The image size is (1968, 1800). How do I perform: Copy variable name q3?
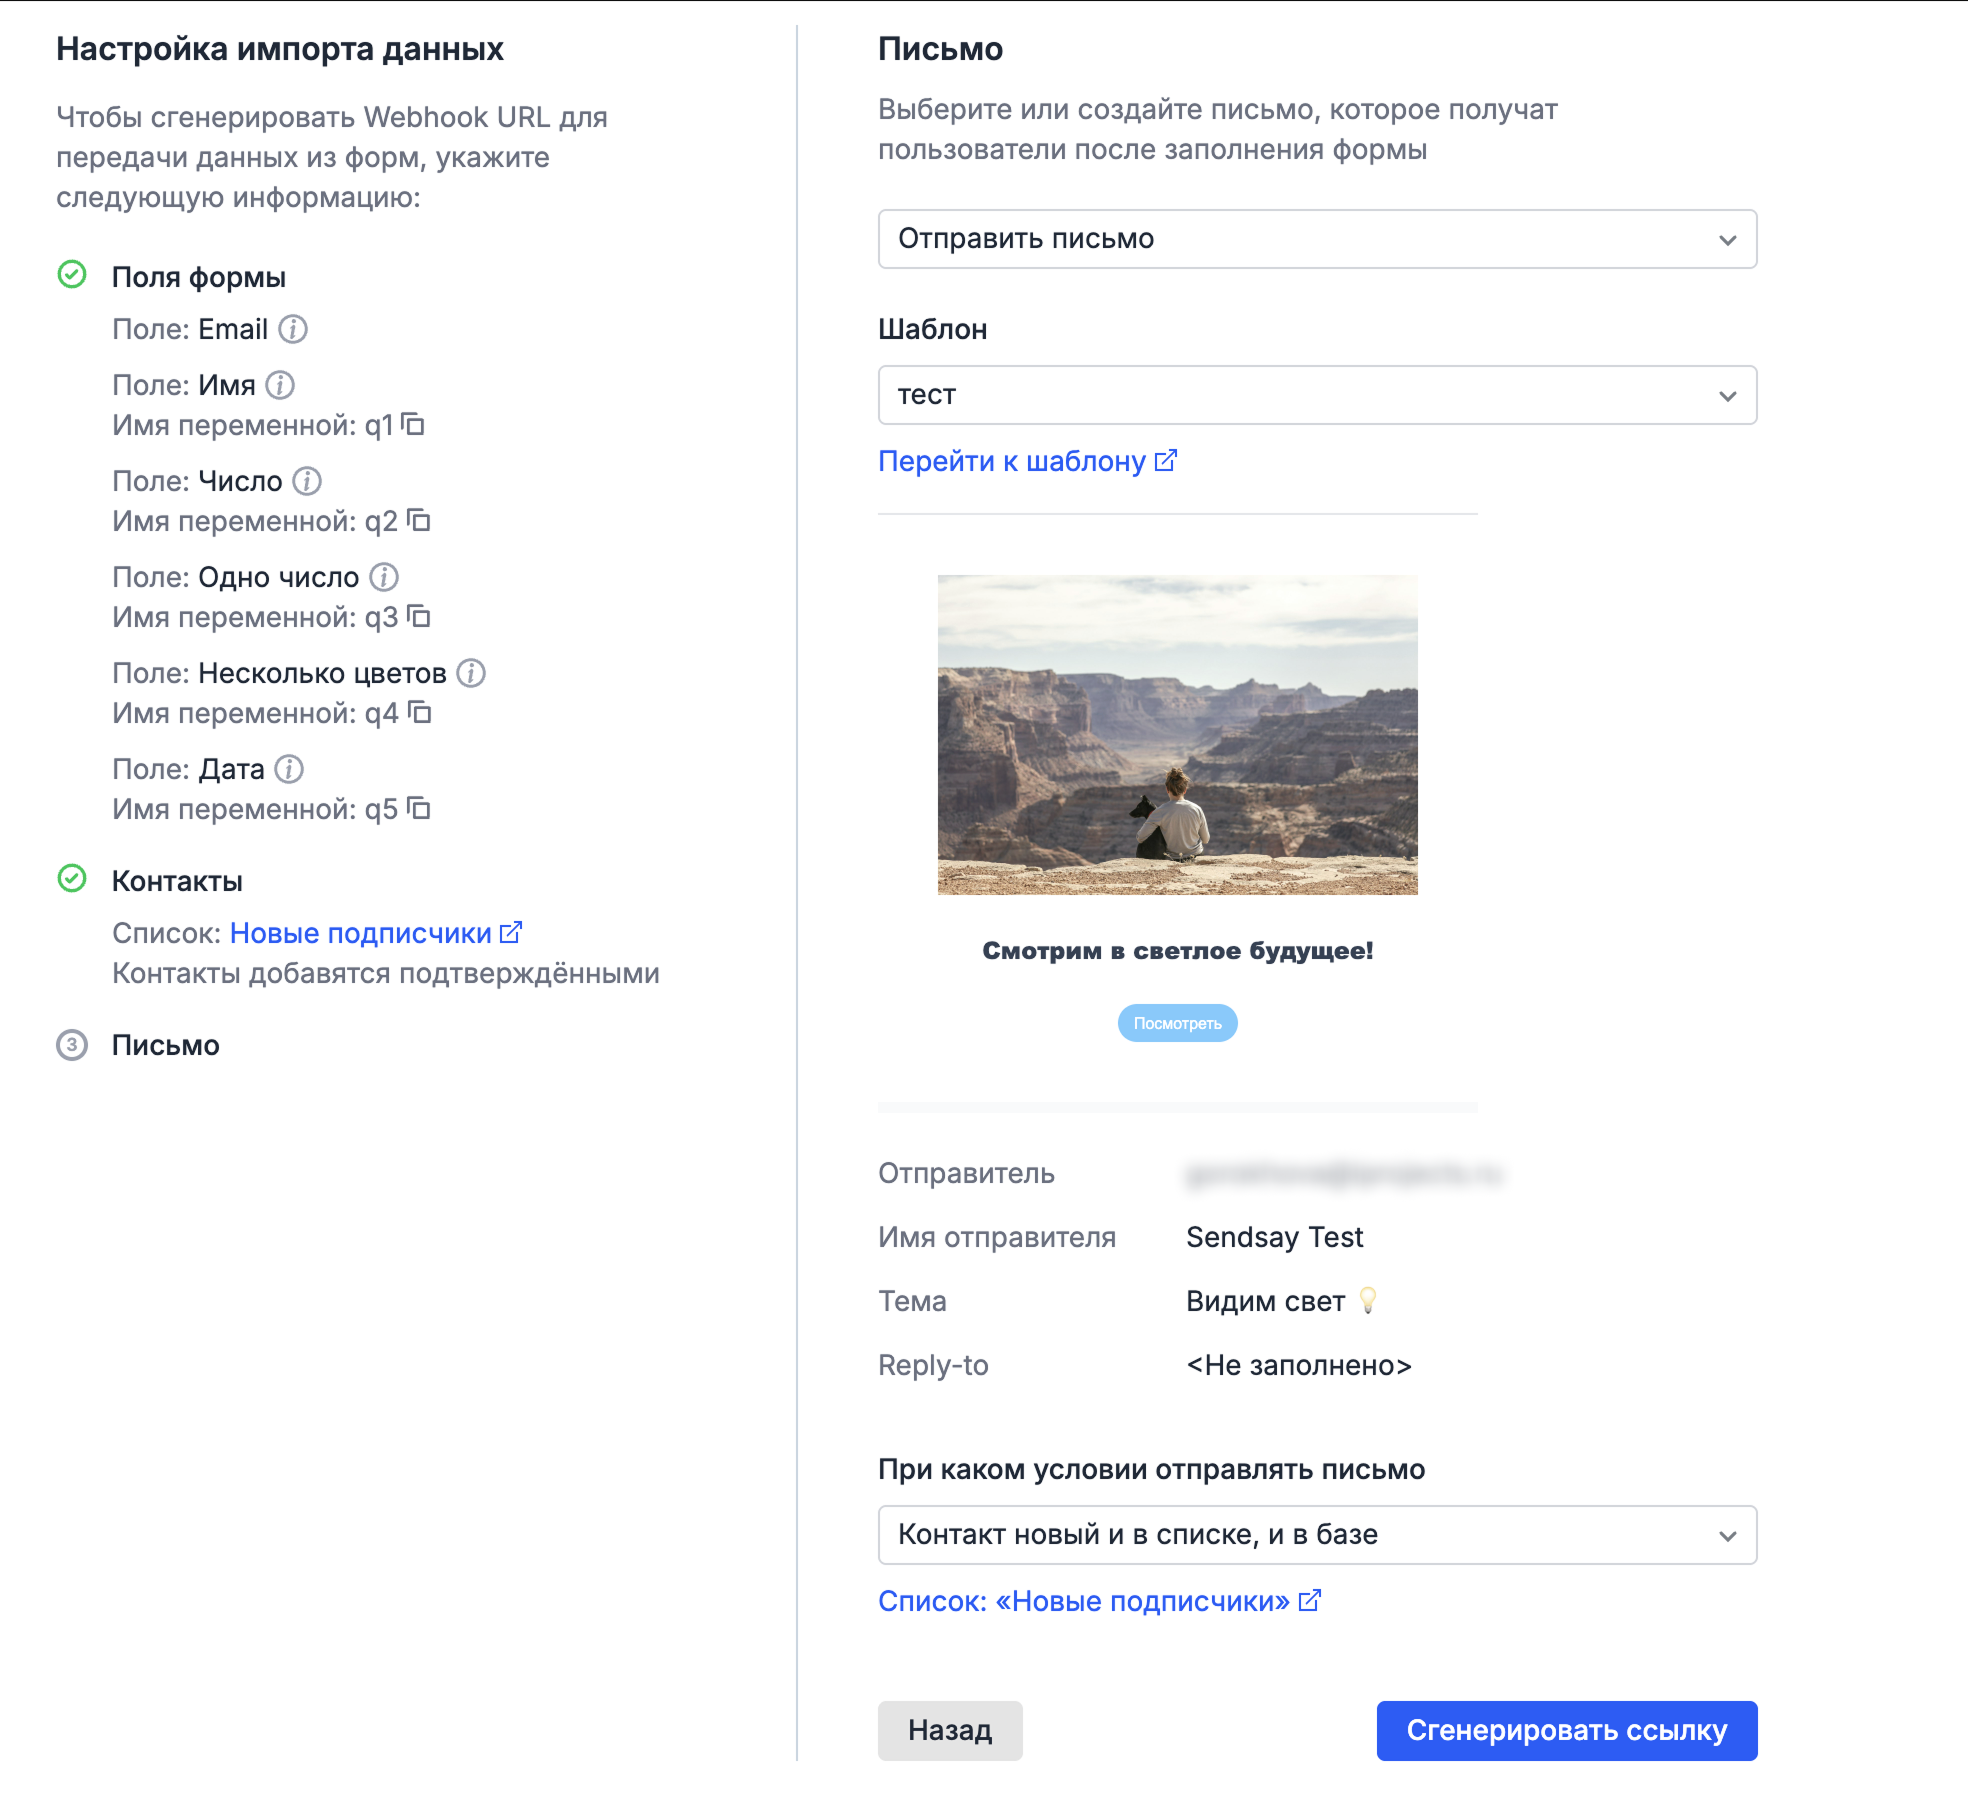(419, 617)
